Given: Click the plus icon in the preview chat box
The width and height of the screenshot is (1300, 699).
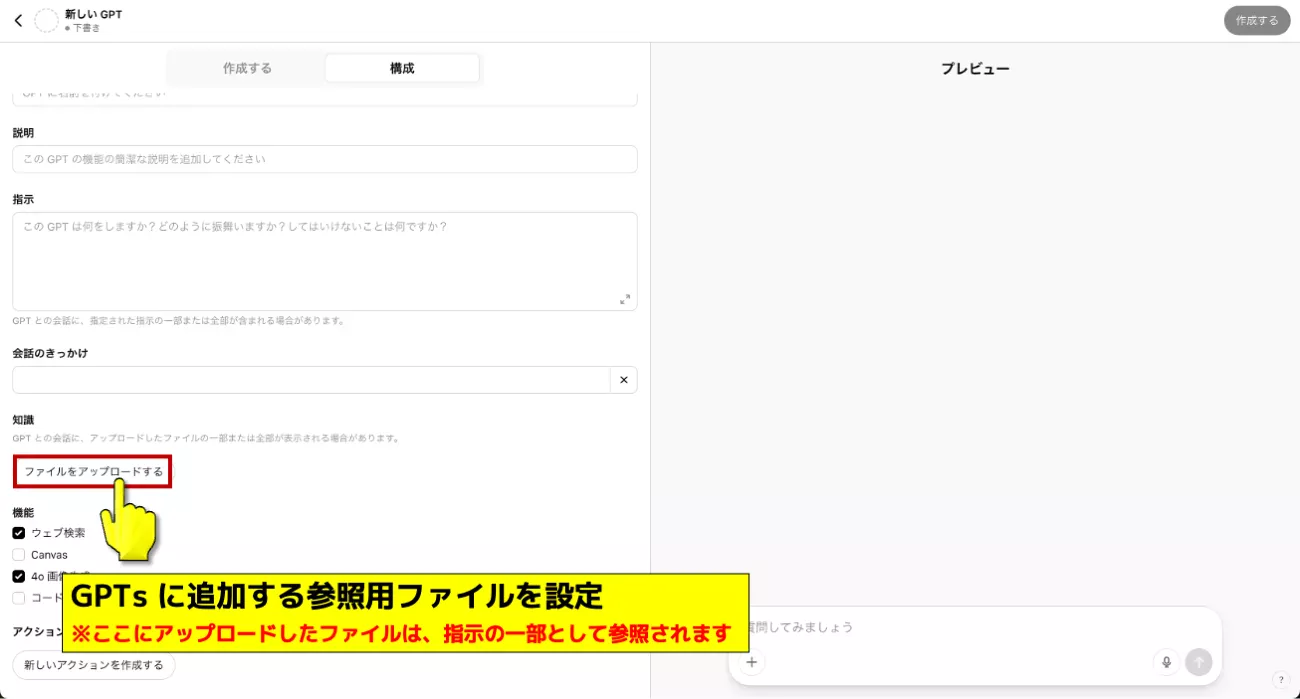Looking at the screenshot, I should point(752,661).
